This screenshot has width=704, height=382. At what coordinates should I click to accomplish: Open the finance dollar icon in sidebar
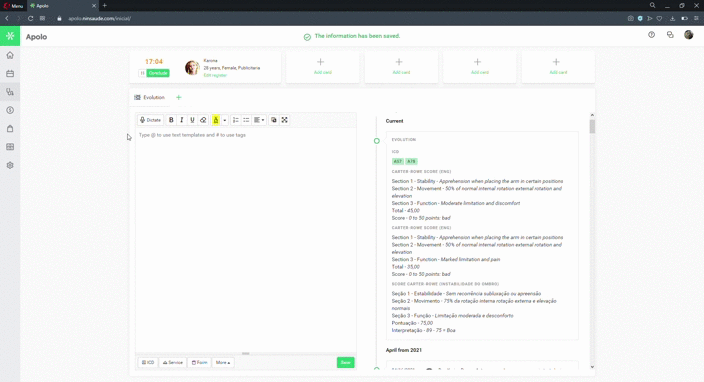[10, 110]
